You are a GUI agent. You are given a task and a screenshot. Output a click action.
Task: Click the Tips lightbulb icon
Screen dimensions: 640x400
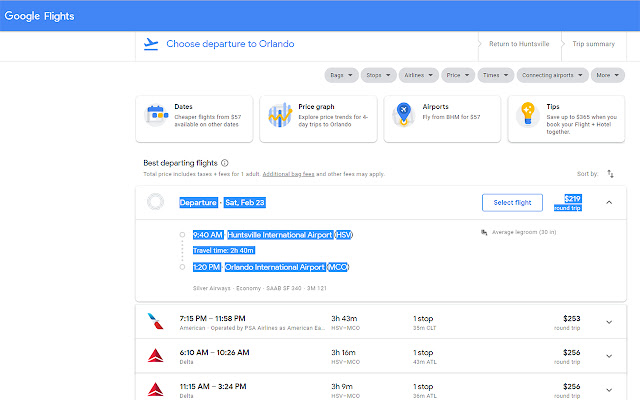click(528, 114)
